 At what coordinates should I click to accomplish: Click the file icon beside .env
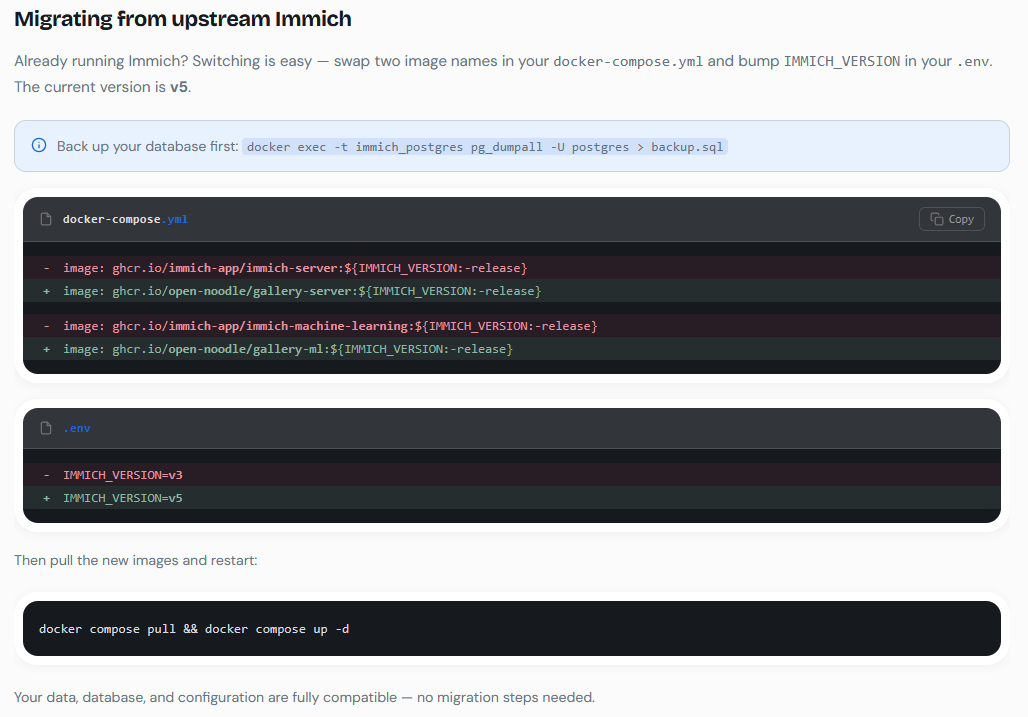[x=46, y=428]
